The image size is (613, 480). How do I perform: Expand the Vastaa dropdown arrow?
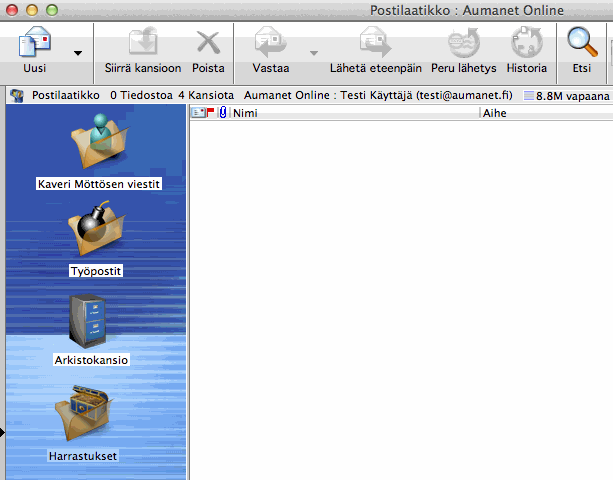[313, 52]
